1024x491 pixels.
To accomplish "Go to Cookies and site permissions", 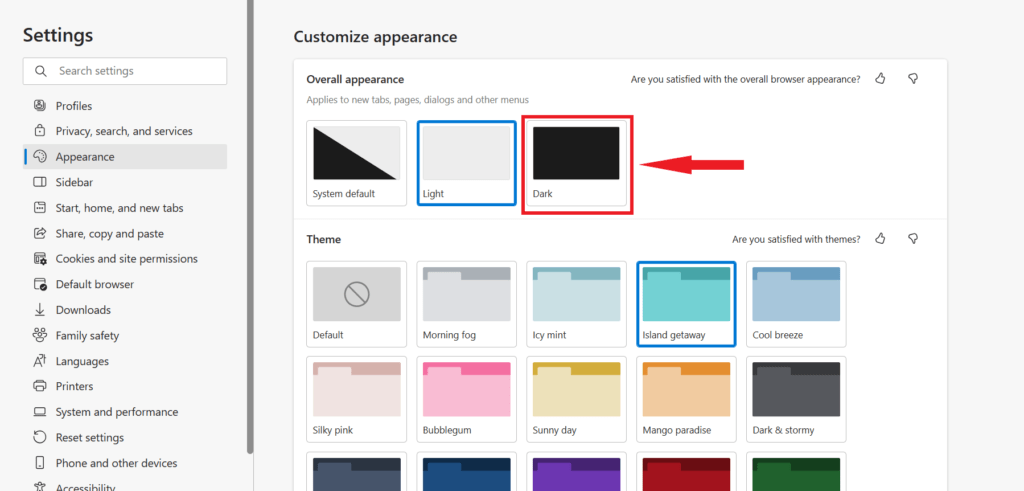I will [125, 259].
